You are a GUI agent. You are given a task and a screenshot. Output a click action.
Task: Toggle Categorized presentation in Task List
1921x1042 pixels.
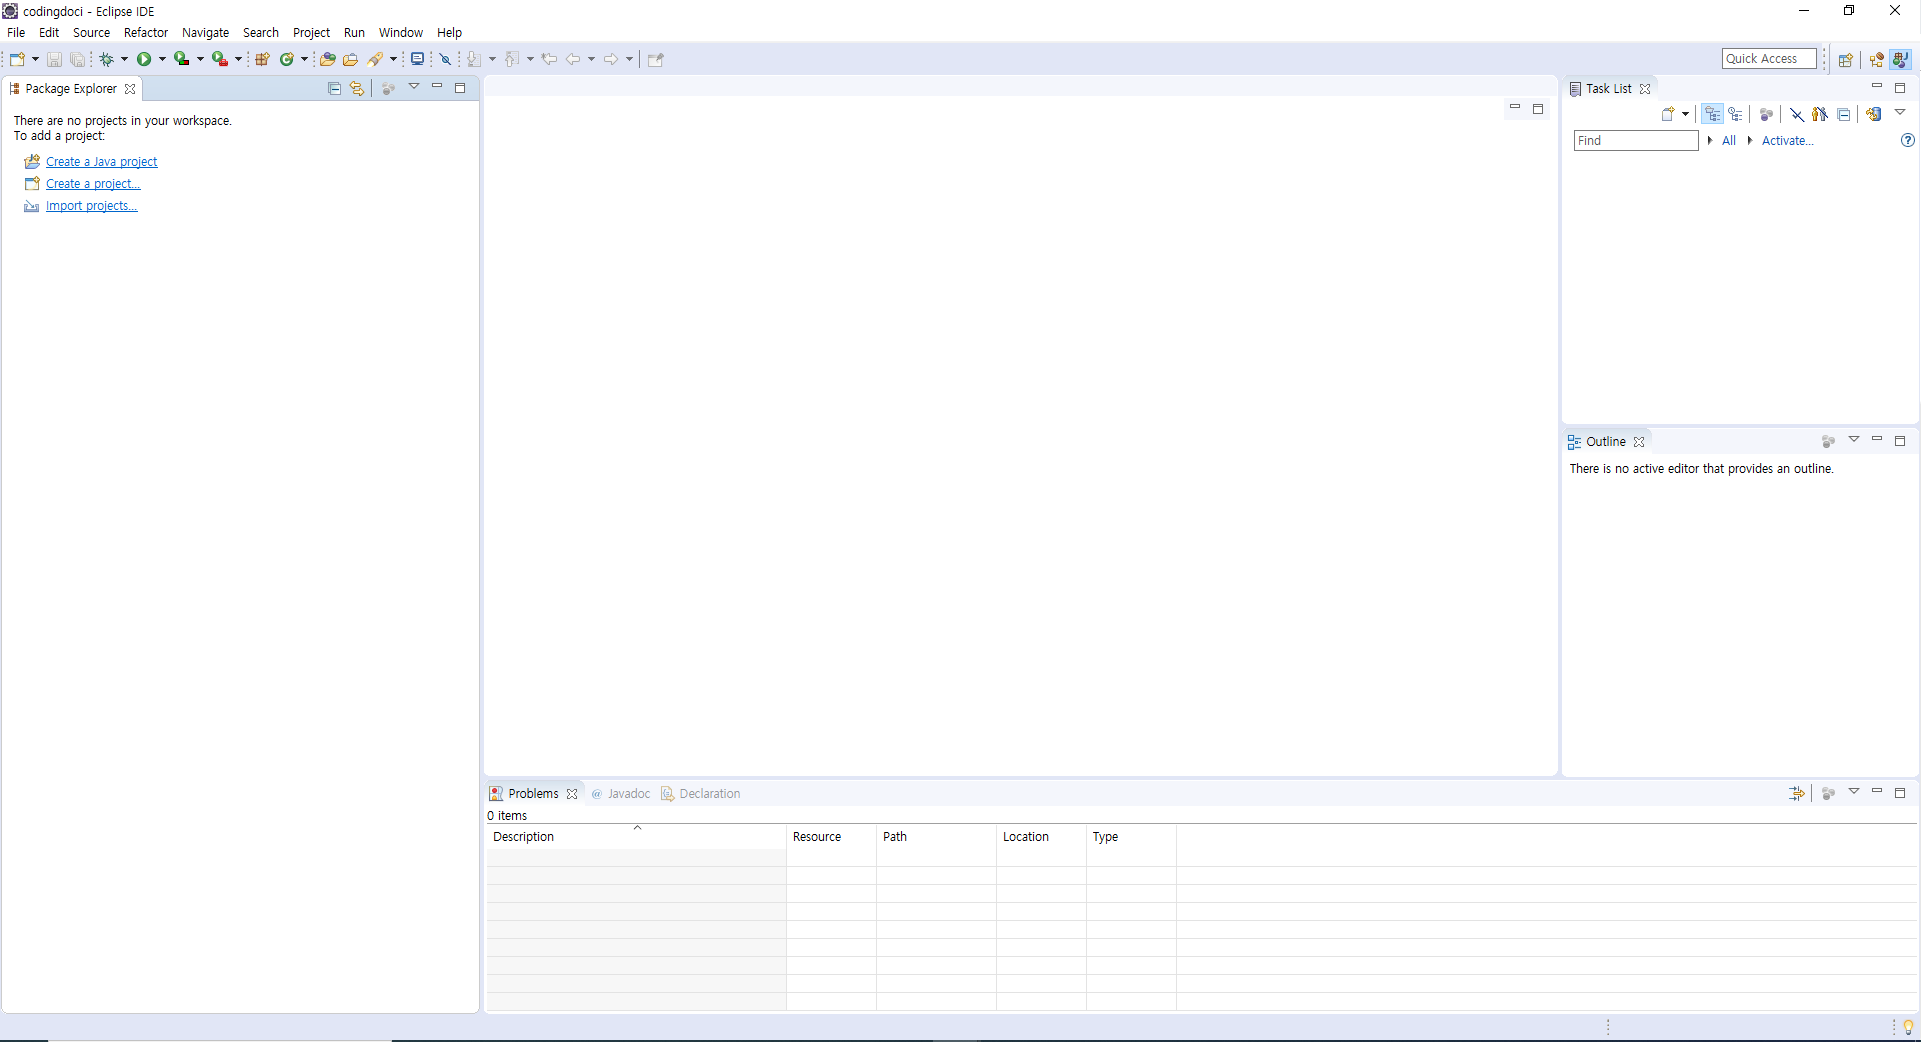coord(1713,114)
